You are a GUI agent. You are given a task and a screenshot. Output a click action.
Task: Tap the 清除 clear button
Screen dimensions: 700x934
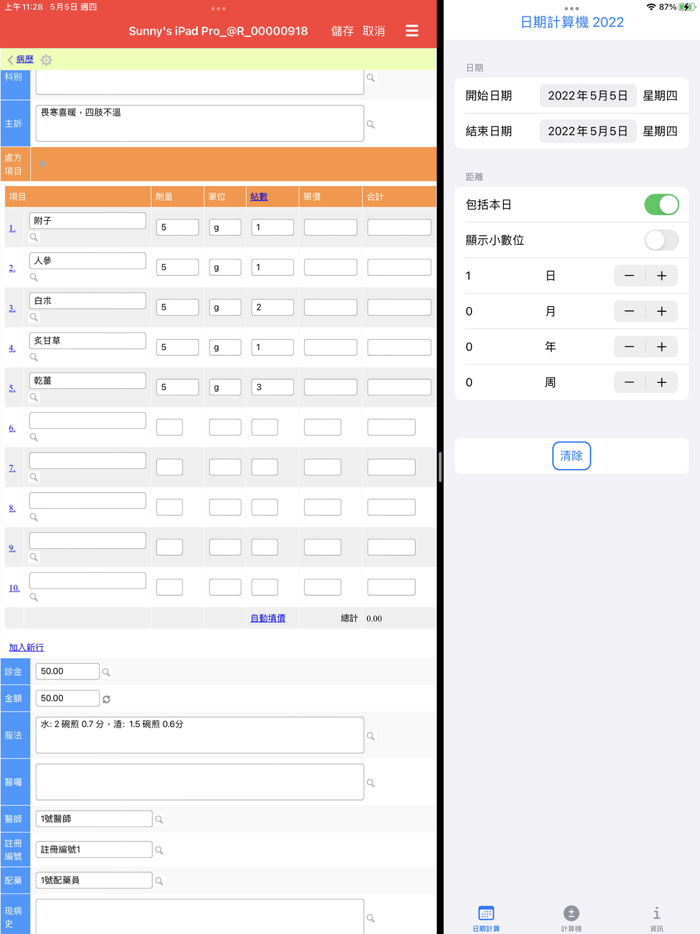click(x=571, y=456)
